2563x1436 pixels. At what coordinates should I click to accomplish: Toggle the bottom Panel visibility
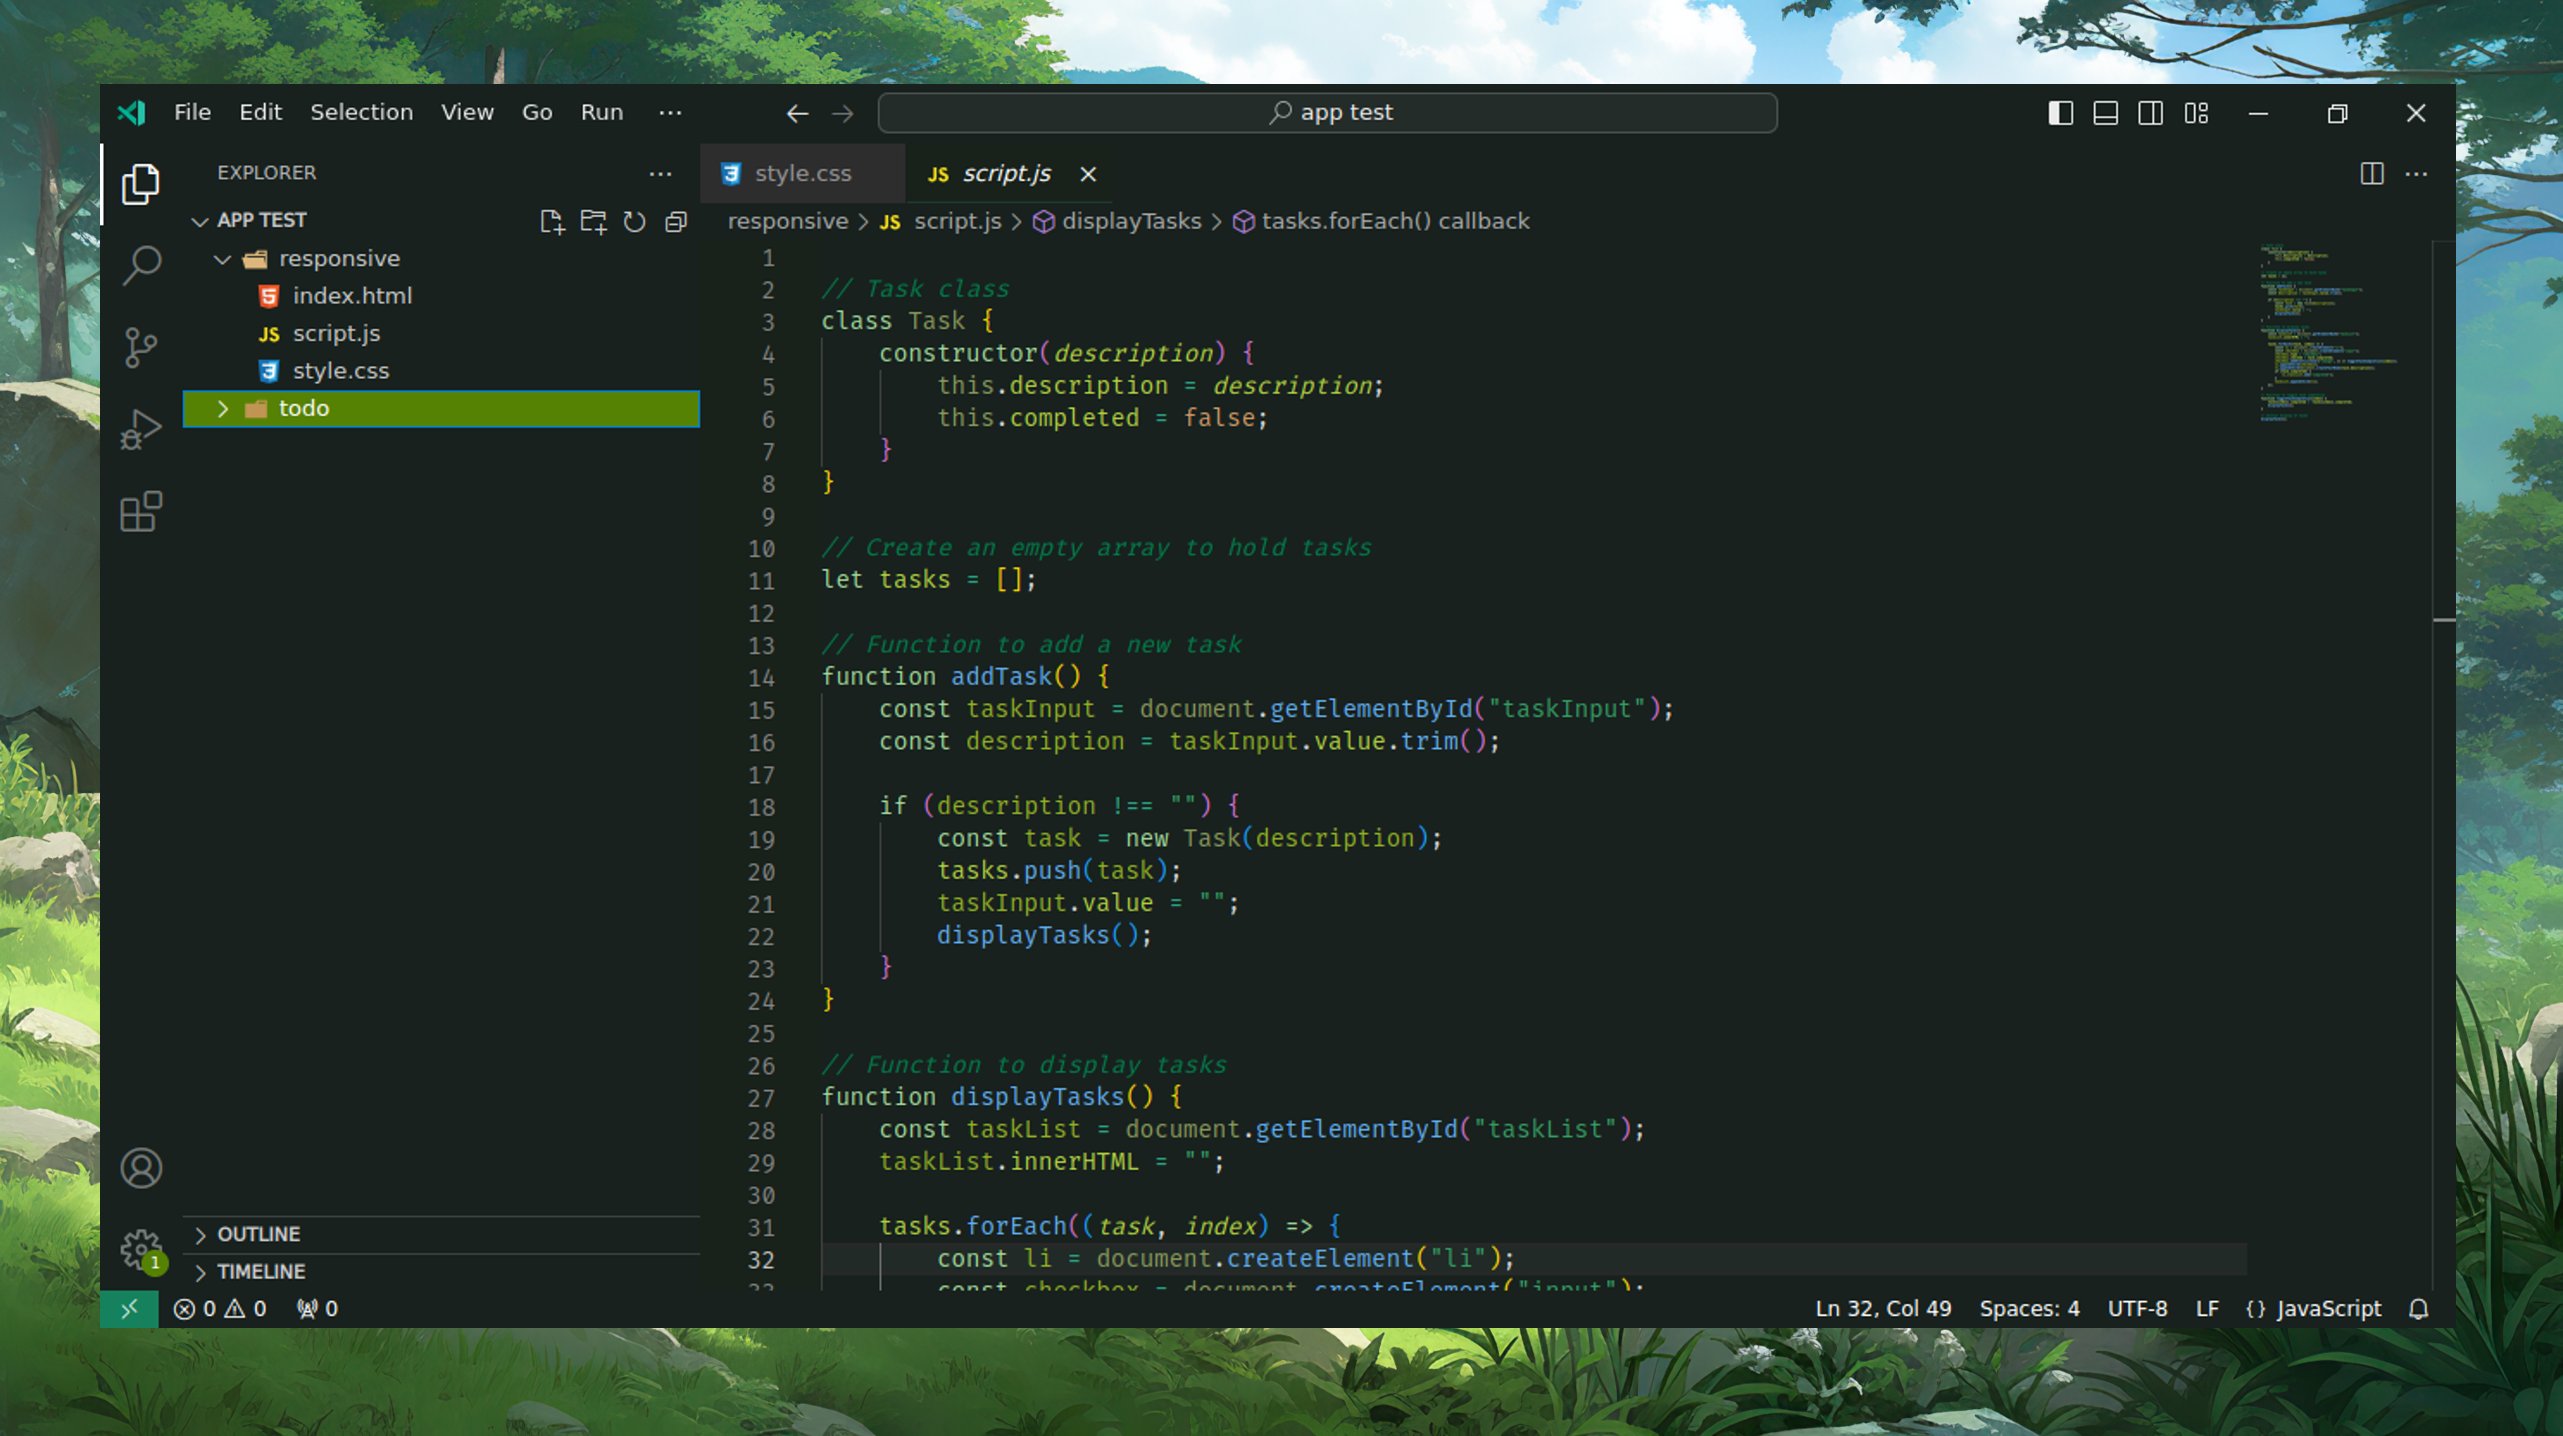pos(2105,113)
